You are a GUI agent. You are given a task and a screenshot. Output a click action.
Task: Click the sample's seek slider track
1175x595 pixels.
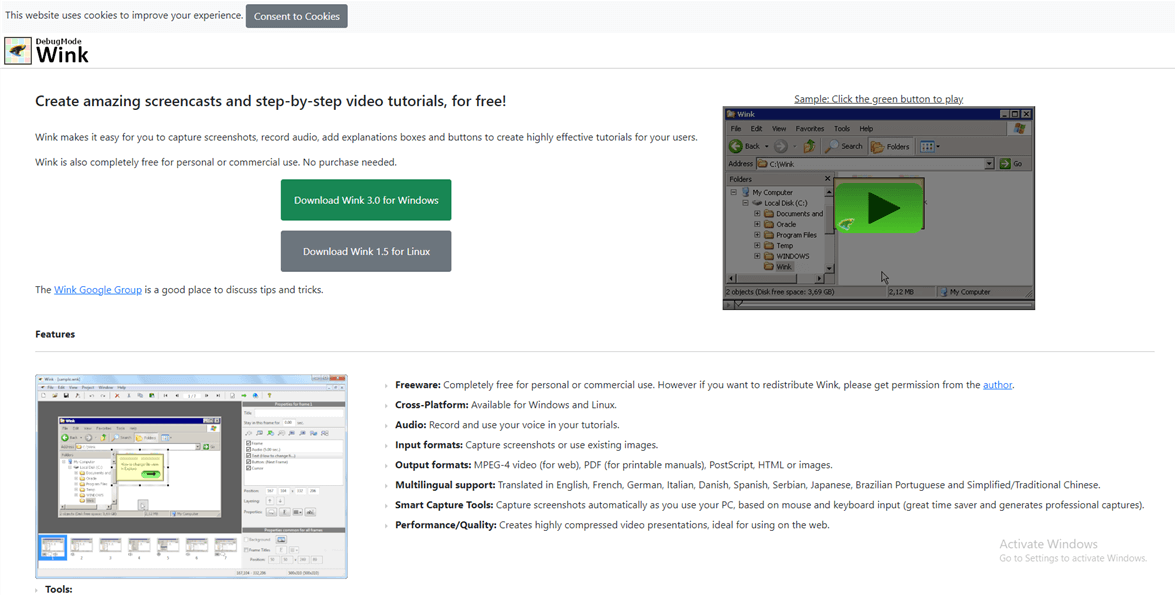[x=884, y=303]
